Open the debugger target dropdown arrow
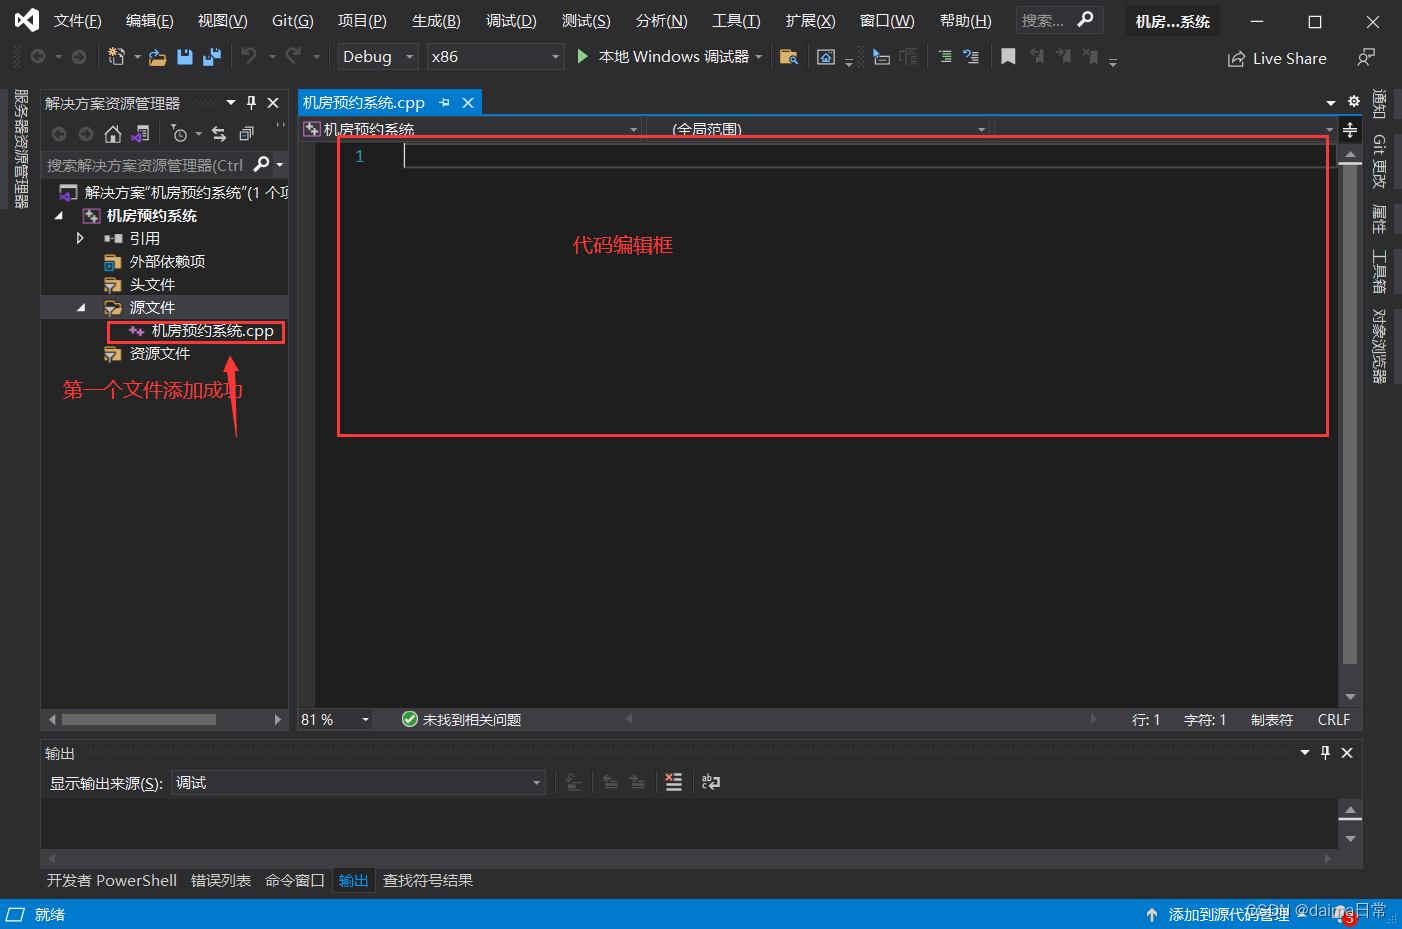This screenshot has width=1402, height=929. (759, 57)
